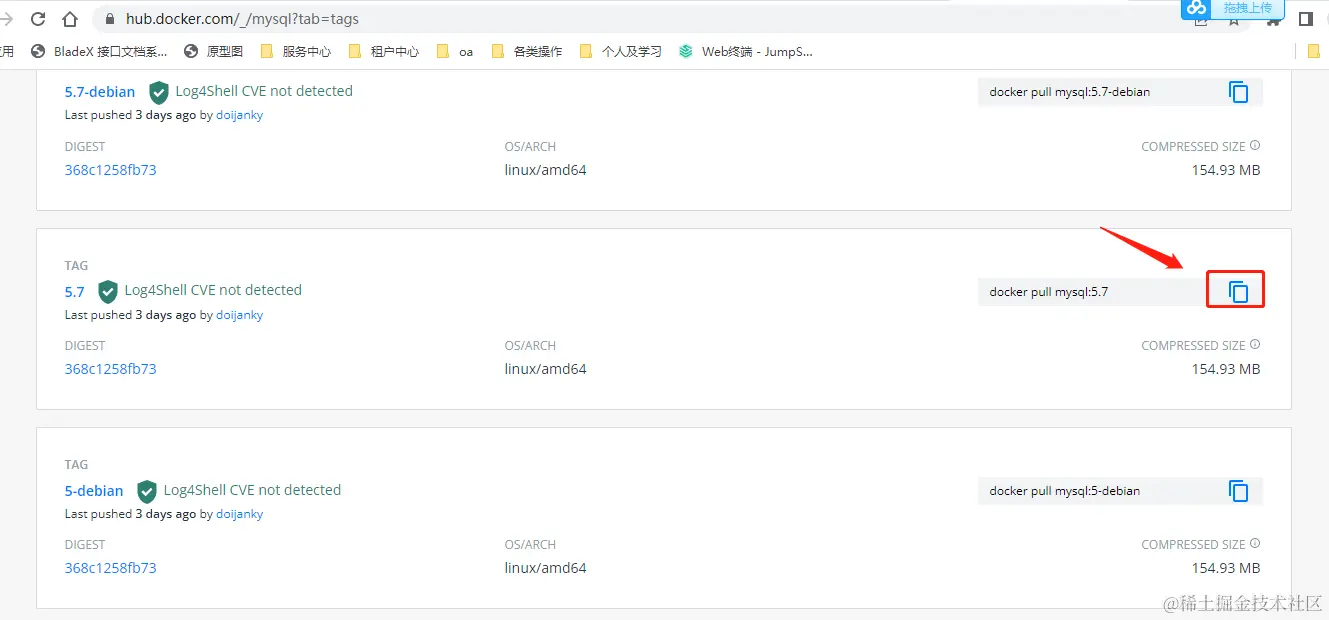Click linux/amd64 in the 5.7-debian card
Viewport: 1329px width, 620px height.
(x=546, y=170)
